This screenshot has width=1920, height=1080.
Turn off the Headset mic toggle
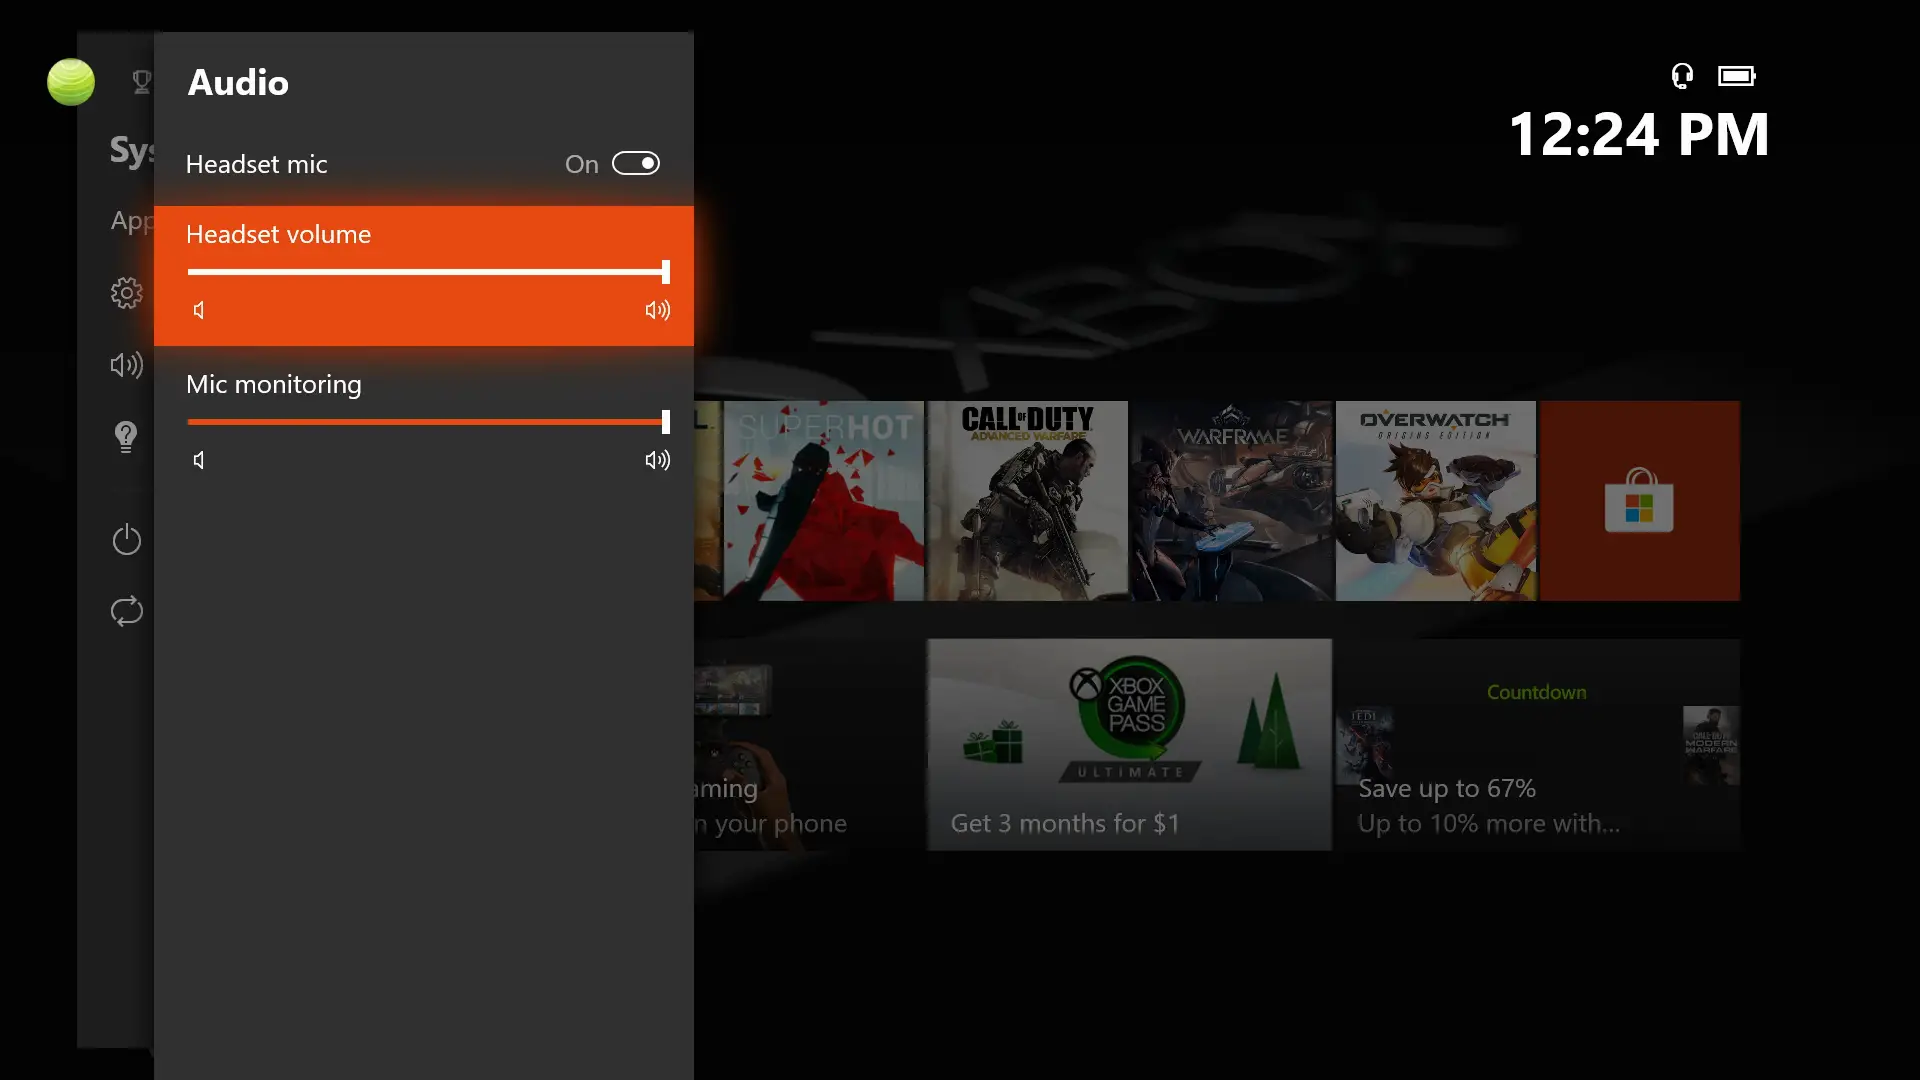click(636, 163)
